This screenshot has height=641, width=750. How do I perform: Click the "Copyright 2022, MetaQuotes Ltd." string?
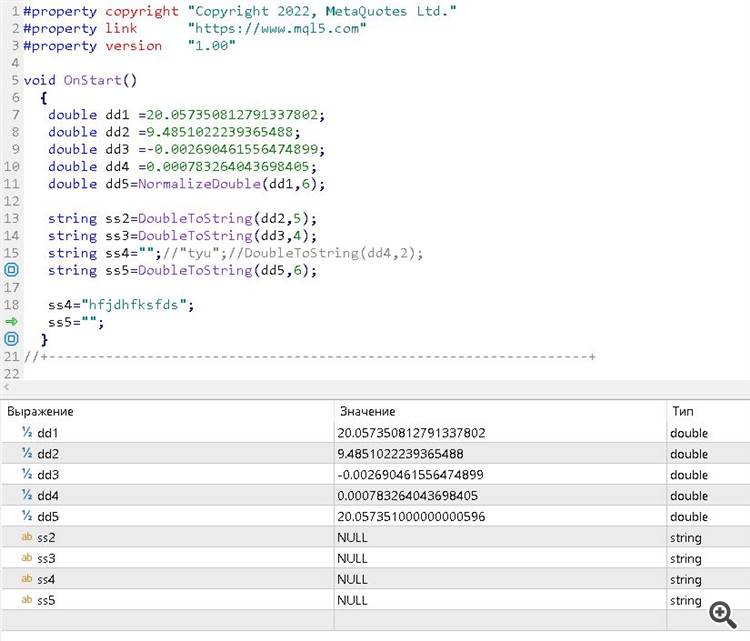(322, 11)
